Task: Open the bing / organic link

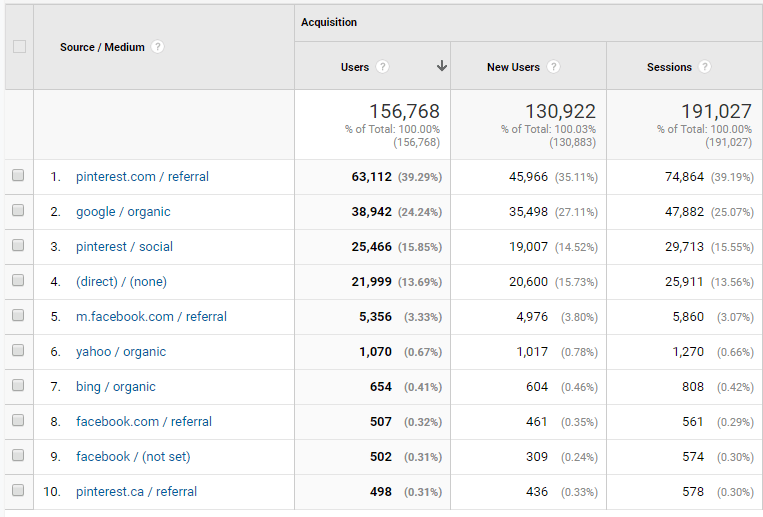Action: coord(116,387)
